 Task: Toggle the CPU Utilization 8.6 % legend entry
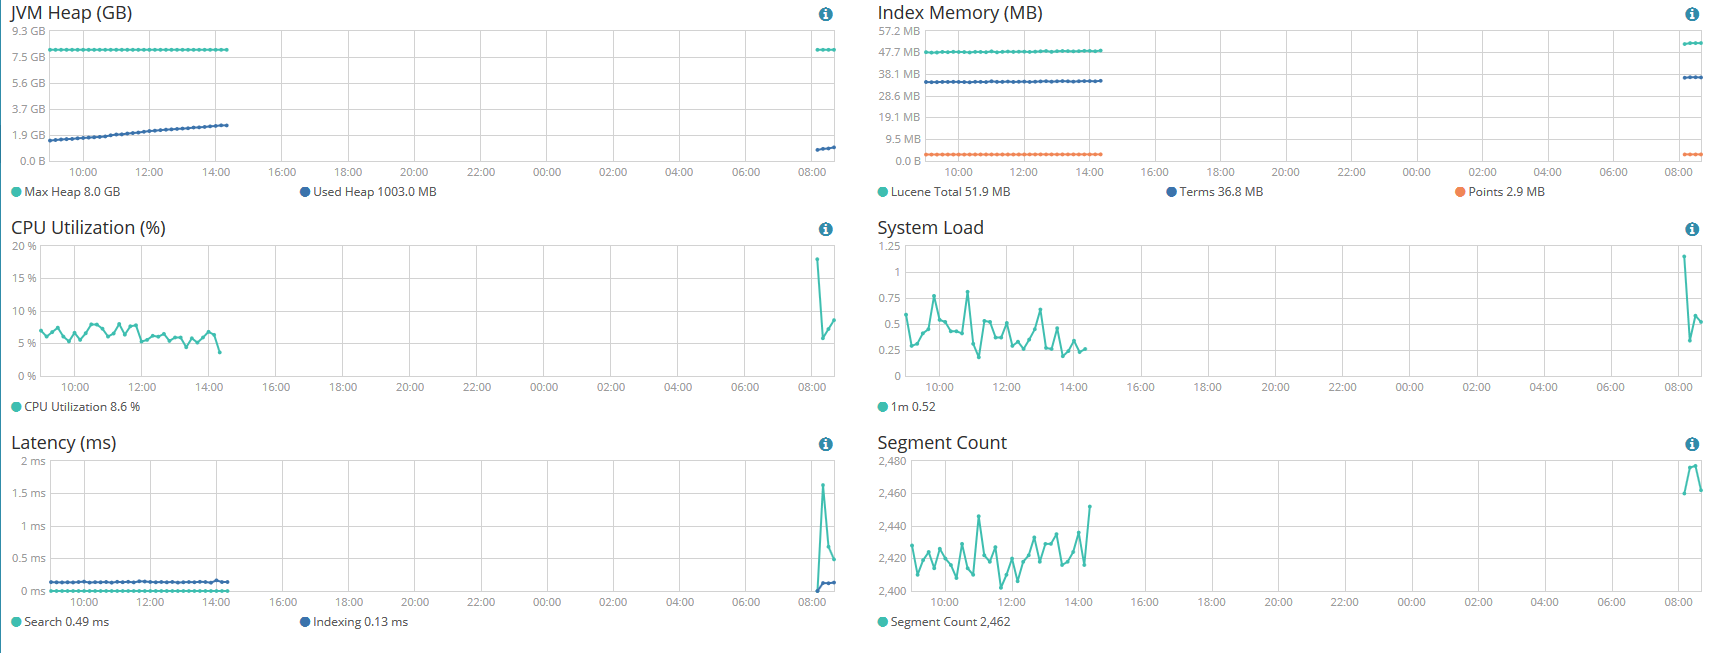(x=76, y=407)
